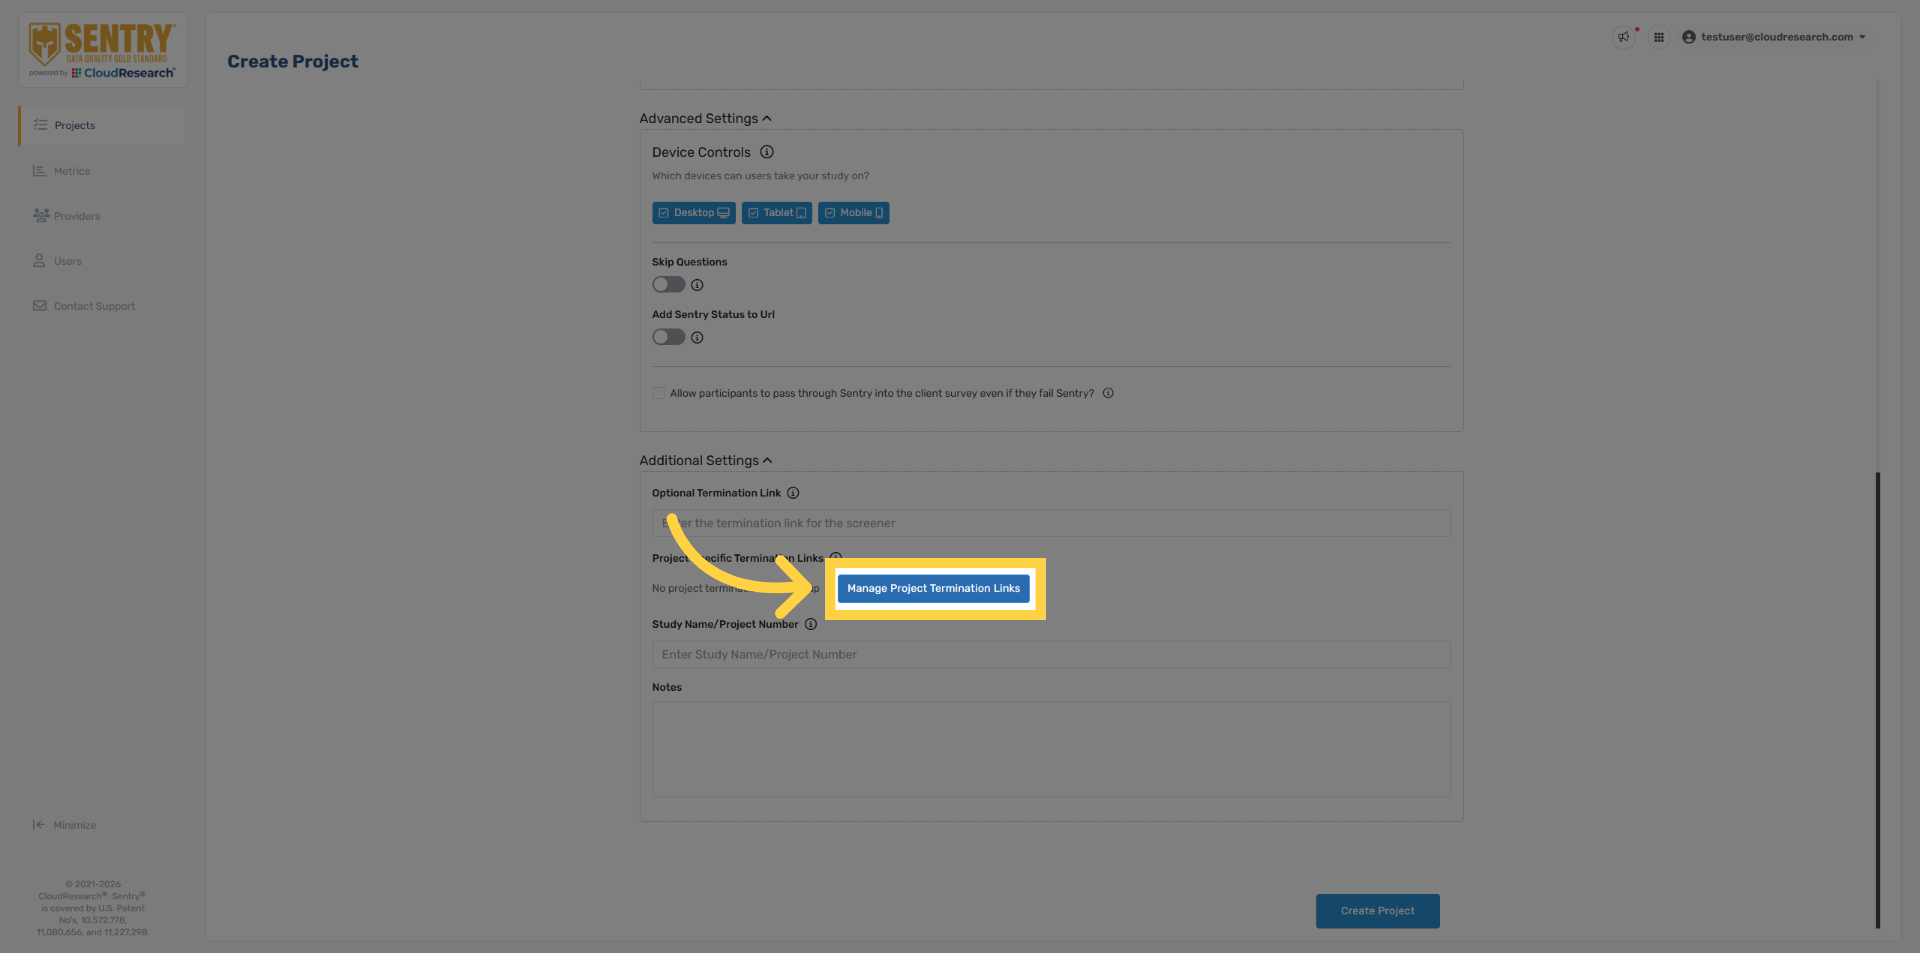Click Manage Project Termination Links
The width and height of the screenshot is (1920, 953).
(x=932, y=588)
